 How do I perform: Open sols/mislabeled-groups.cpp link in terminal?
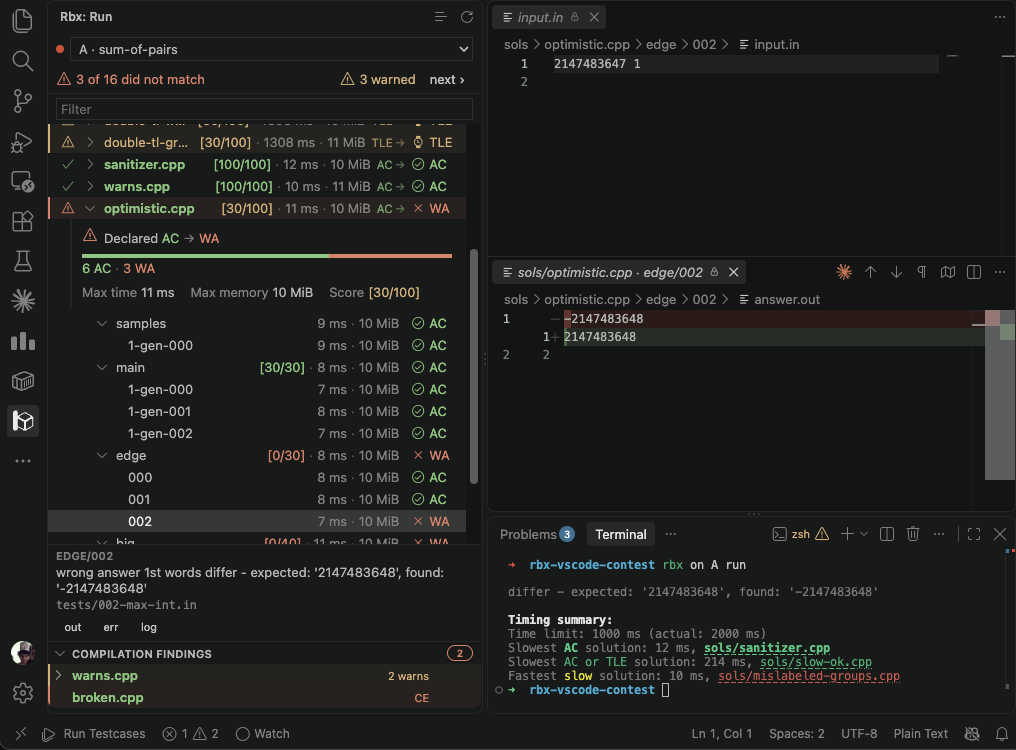[x=809, y=676]
